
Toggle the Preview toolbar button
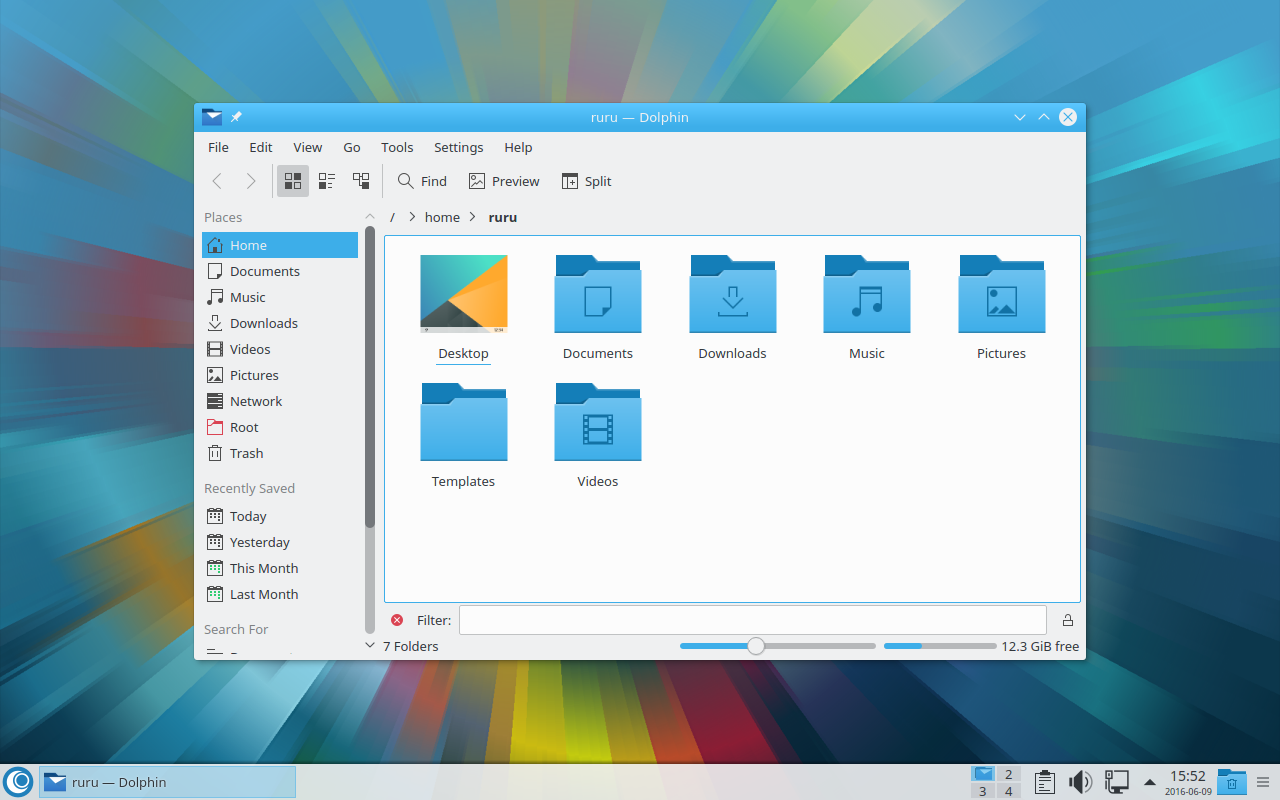click(x=504, y=181)
